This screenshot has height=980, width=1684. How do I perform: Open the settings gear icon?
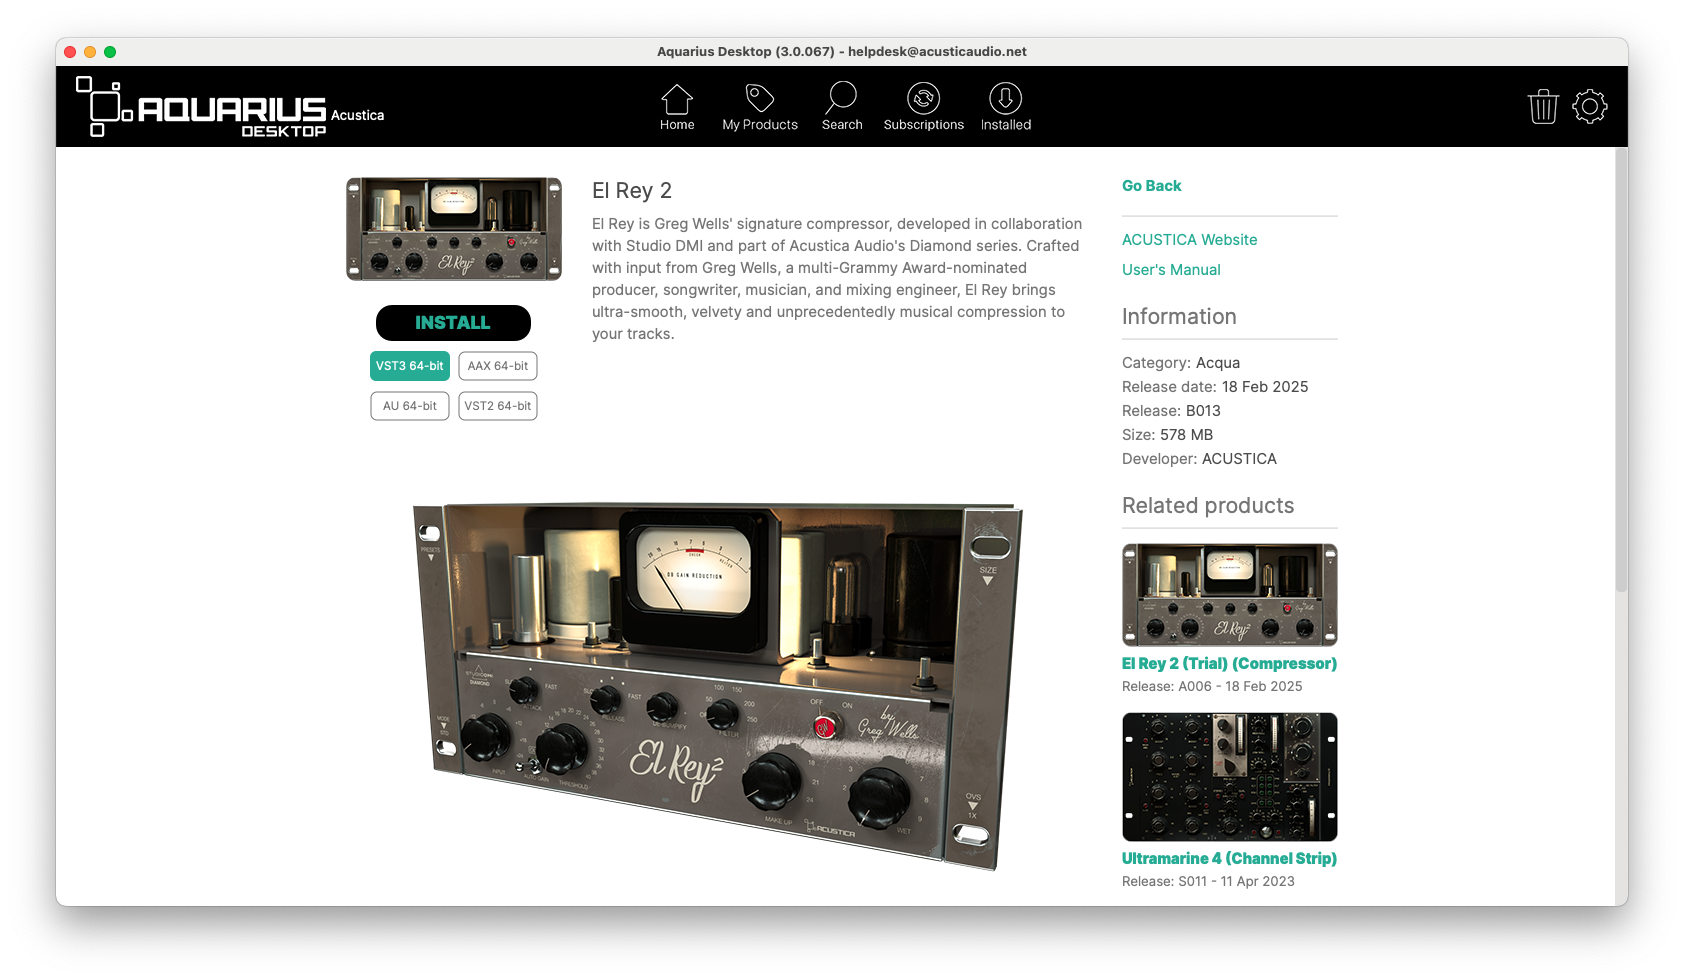point(1590,106)
